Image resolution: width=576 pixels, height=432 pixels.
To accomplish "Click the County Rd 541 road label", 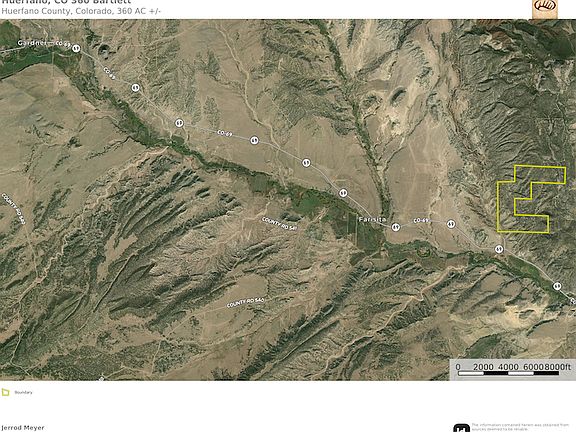I will (x=279, y=224).
